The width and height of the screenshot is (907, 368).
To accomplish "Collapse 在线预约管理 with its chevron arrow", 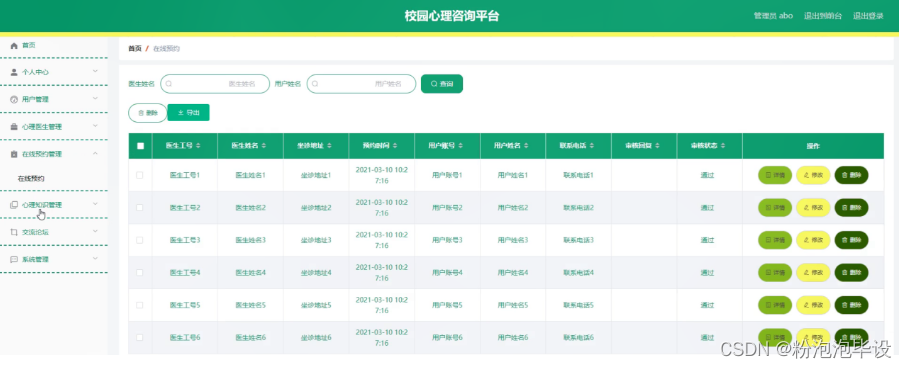I will click(95, 153).
